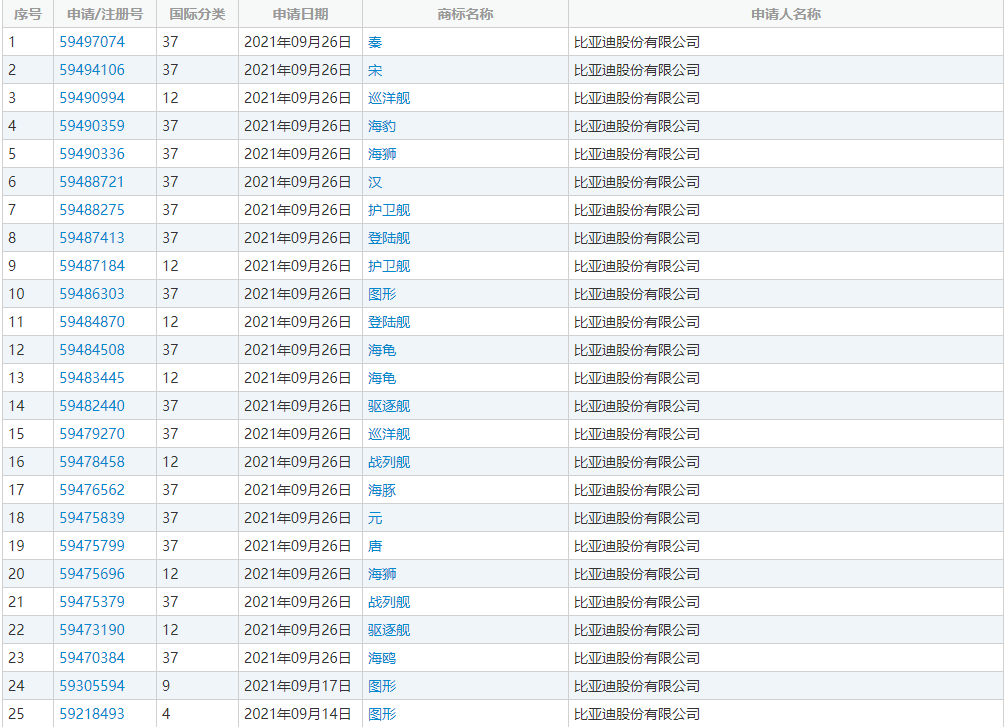Click trademark 海鸥 in row 23
This screenshot has width=1005, height=727.
382,658
